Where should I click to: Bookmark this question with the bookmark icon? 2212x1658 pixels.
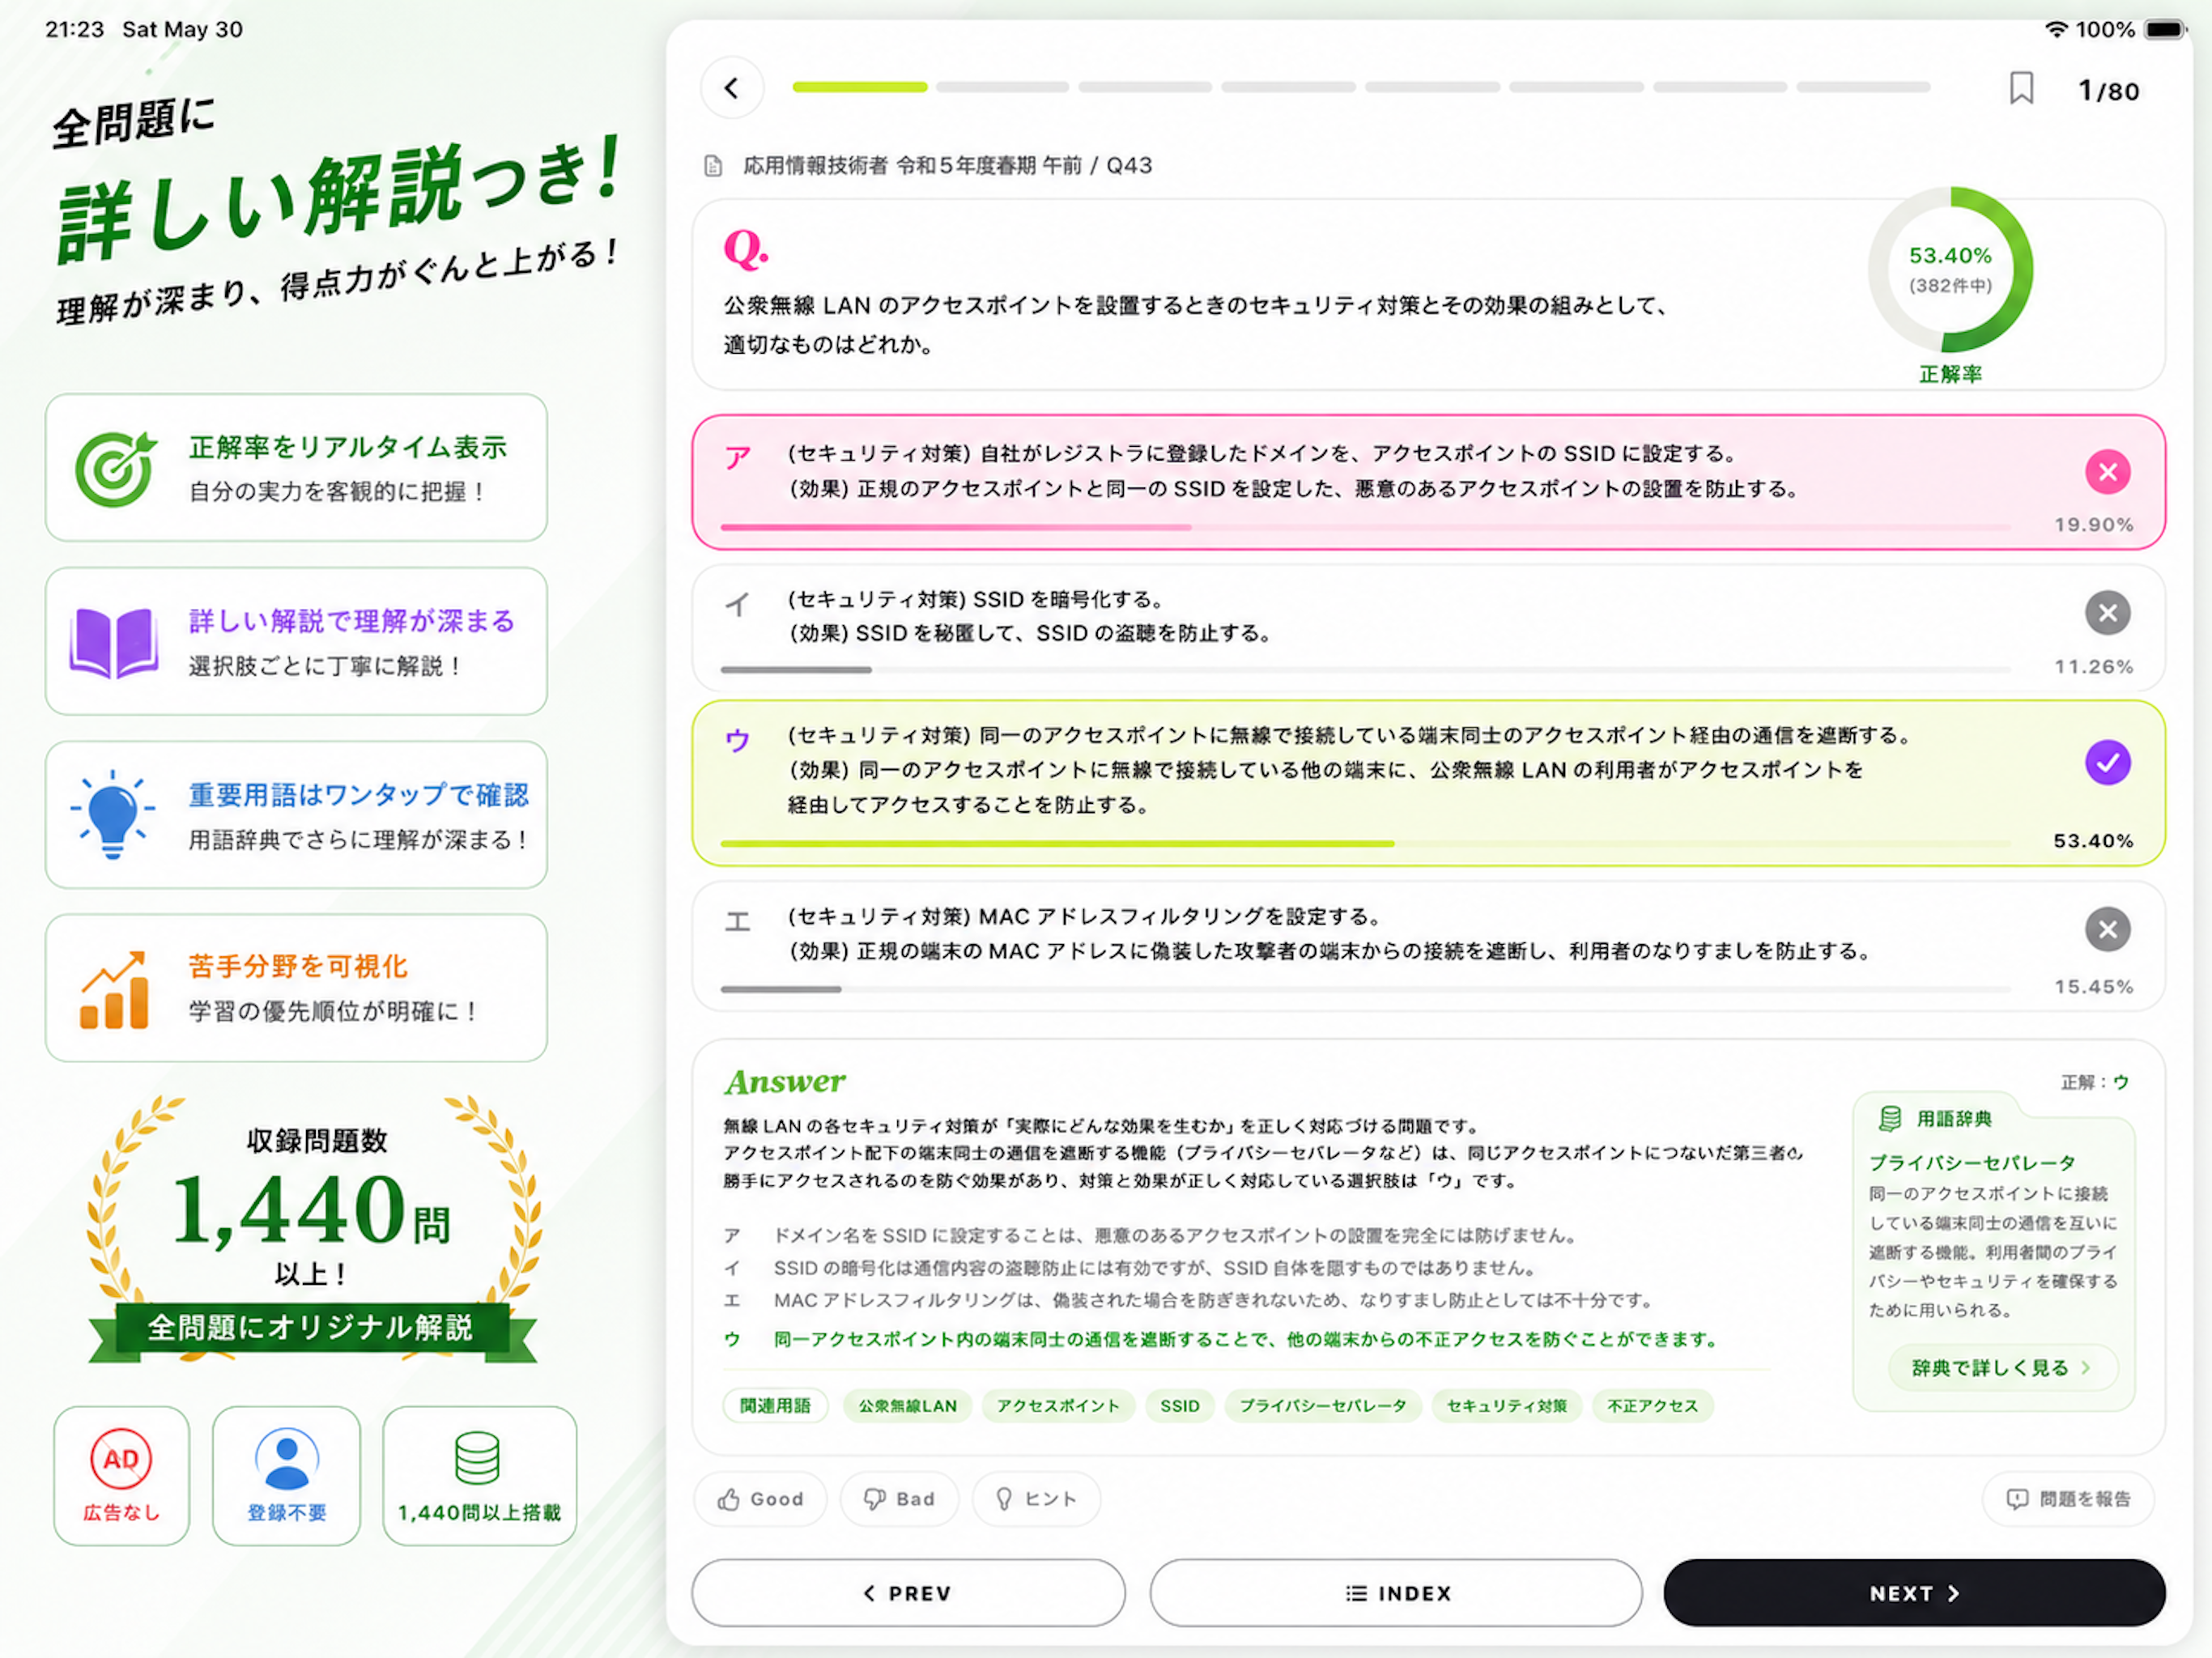coord(2021,89)
